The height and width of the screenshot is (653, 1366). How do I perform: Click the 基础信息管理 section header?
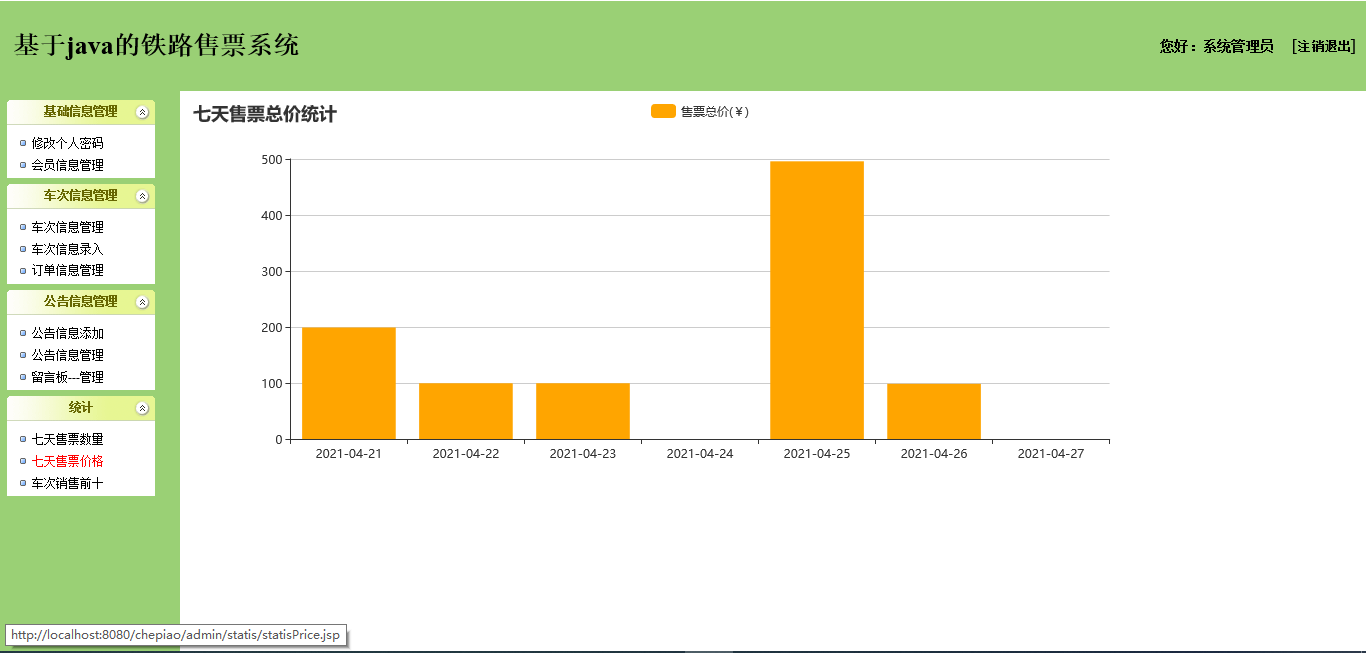click(80, 112)
